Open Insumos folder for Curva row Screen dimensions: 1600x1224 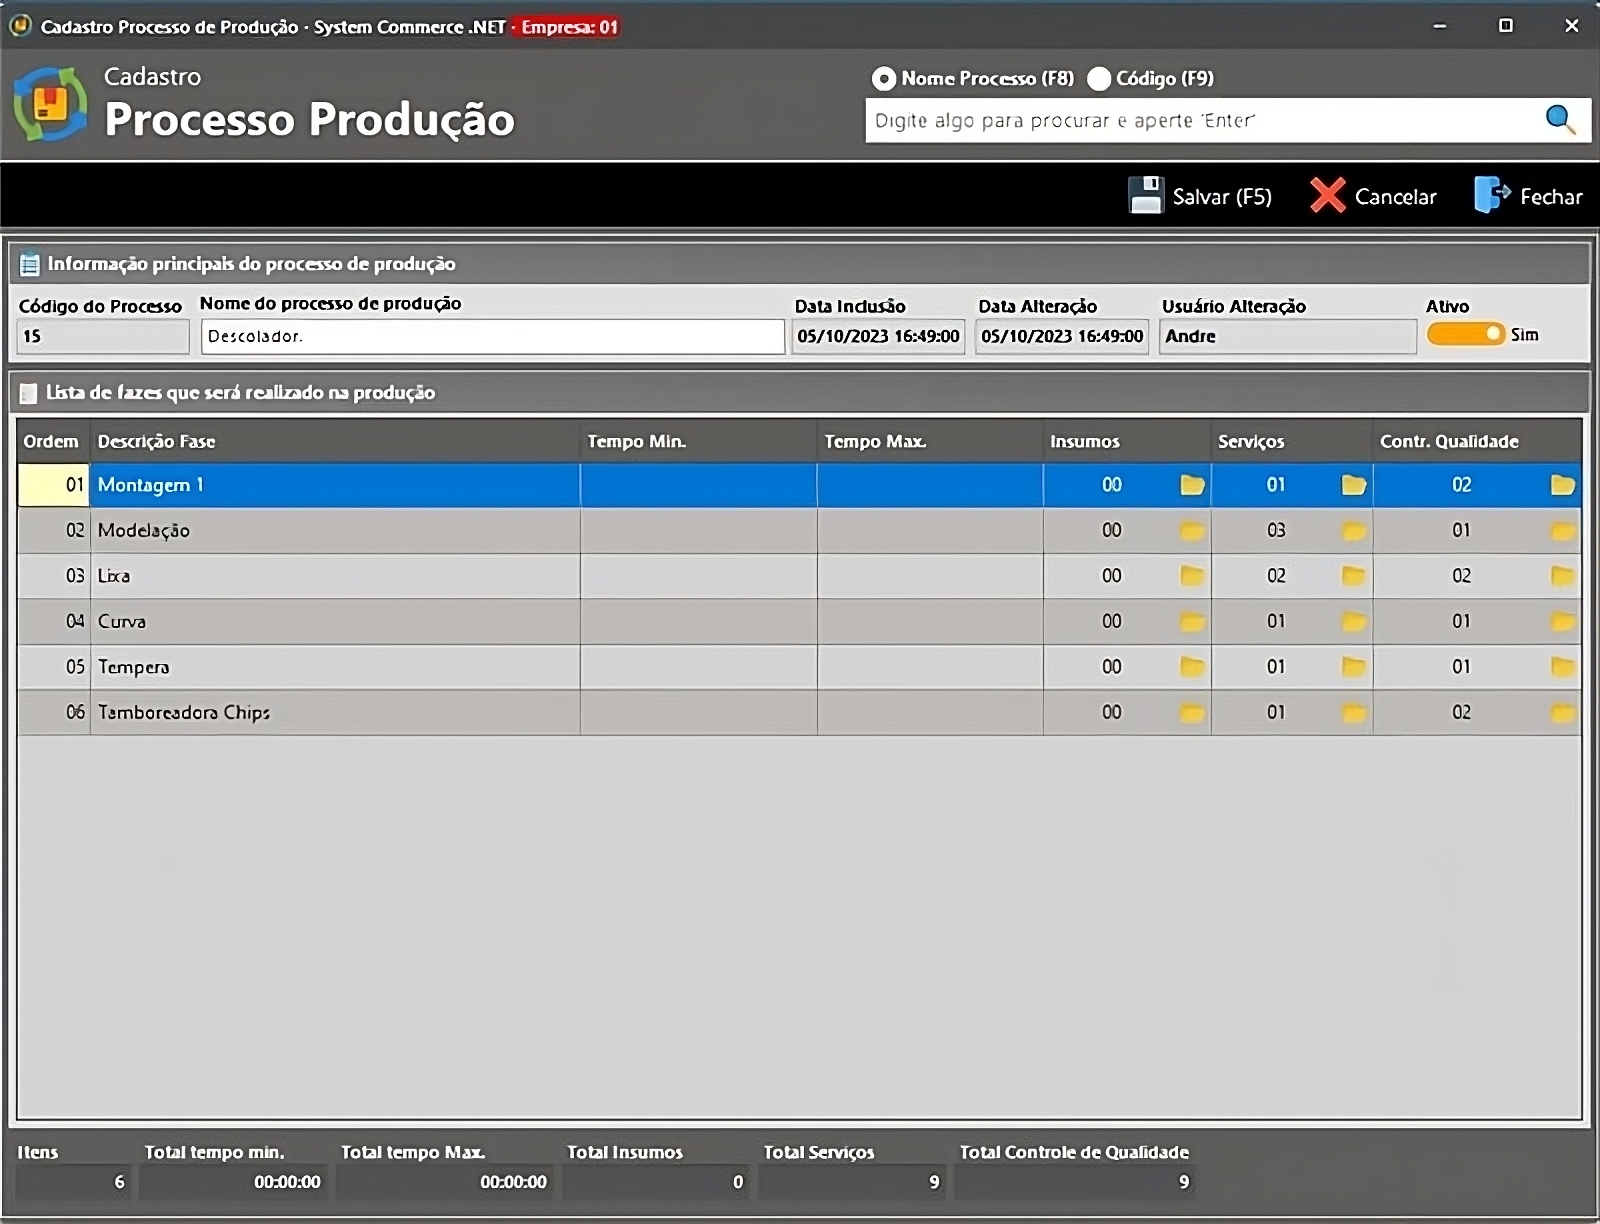(x=1192, y=622)
